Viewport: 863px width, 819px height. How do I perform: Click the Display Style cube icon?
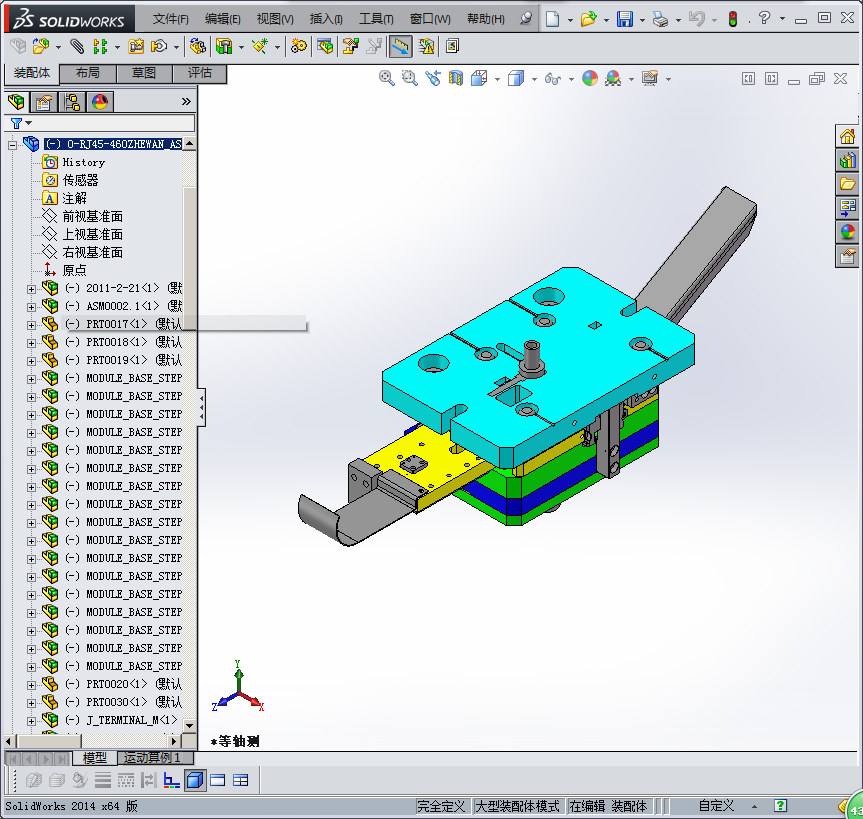(516, 79)
